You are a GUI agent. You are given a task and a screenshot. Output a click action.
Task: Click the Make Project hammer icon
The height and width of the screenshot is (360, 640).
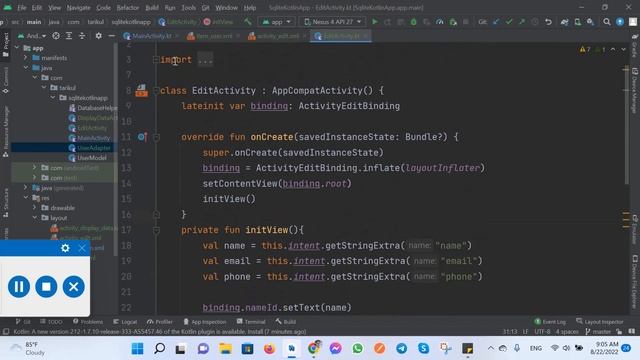point(247,22)
